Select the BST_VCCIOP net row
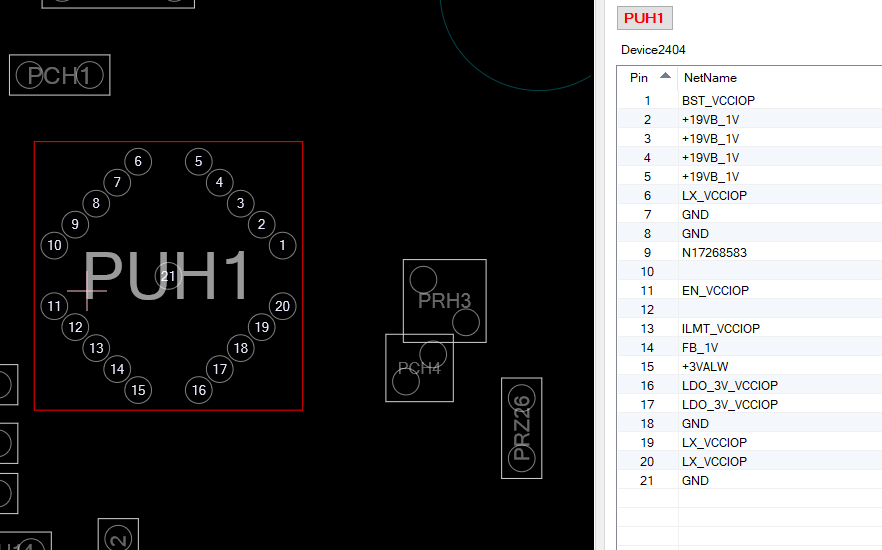Image resolution: width=882 pixels, height=550 pixels. pyautogui.click(x=750, y=101)
